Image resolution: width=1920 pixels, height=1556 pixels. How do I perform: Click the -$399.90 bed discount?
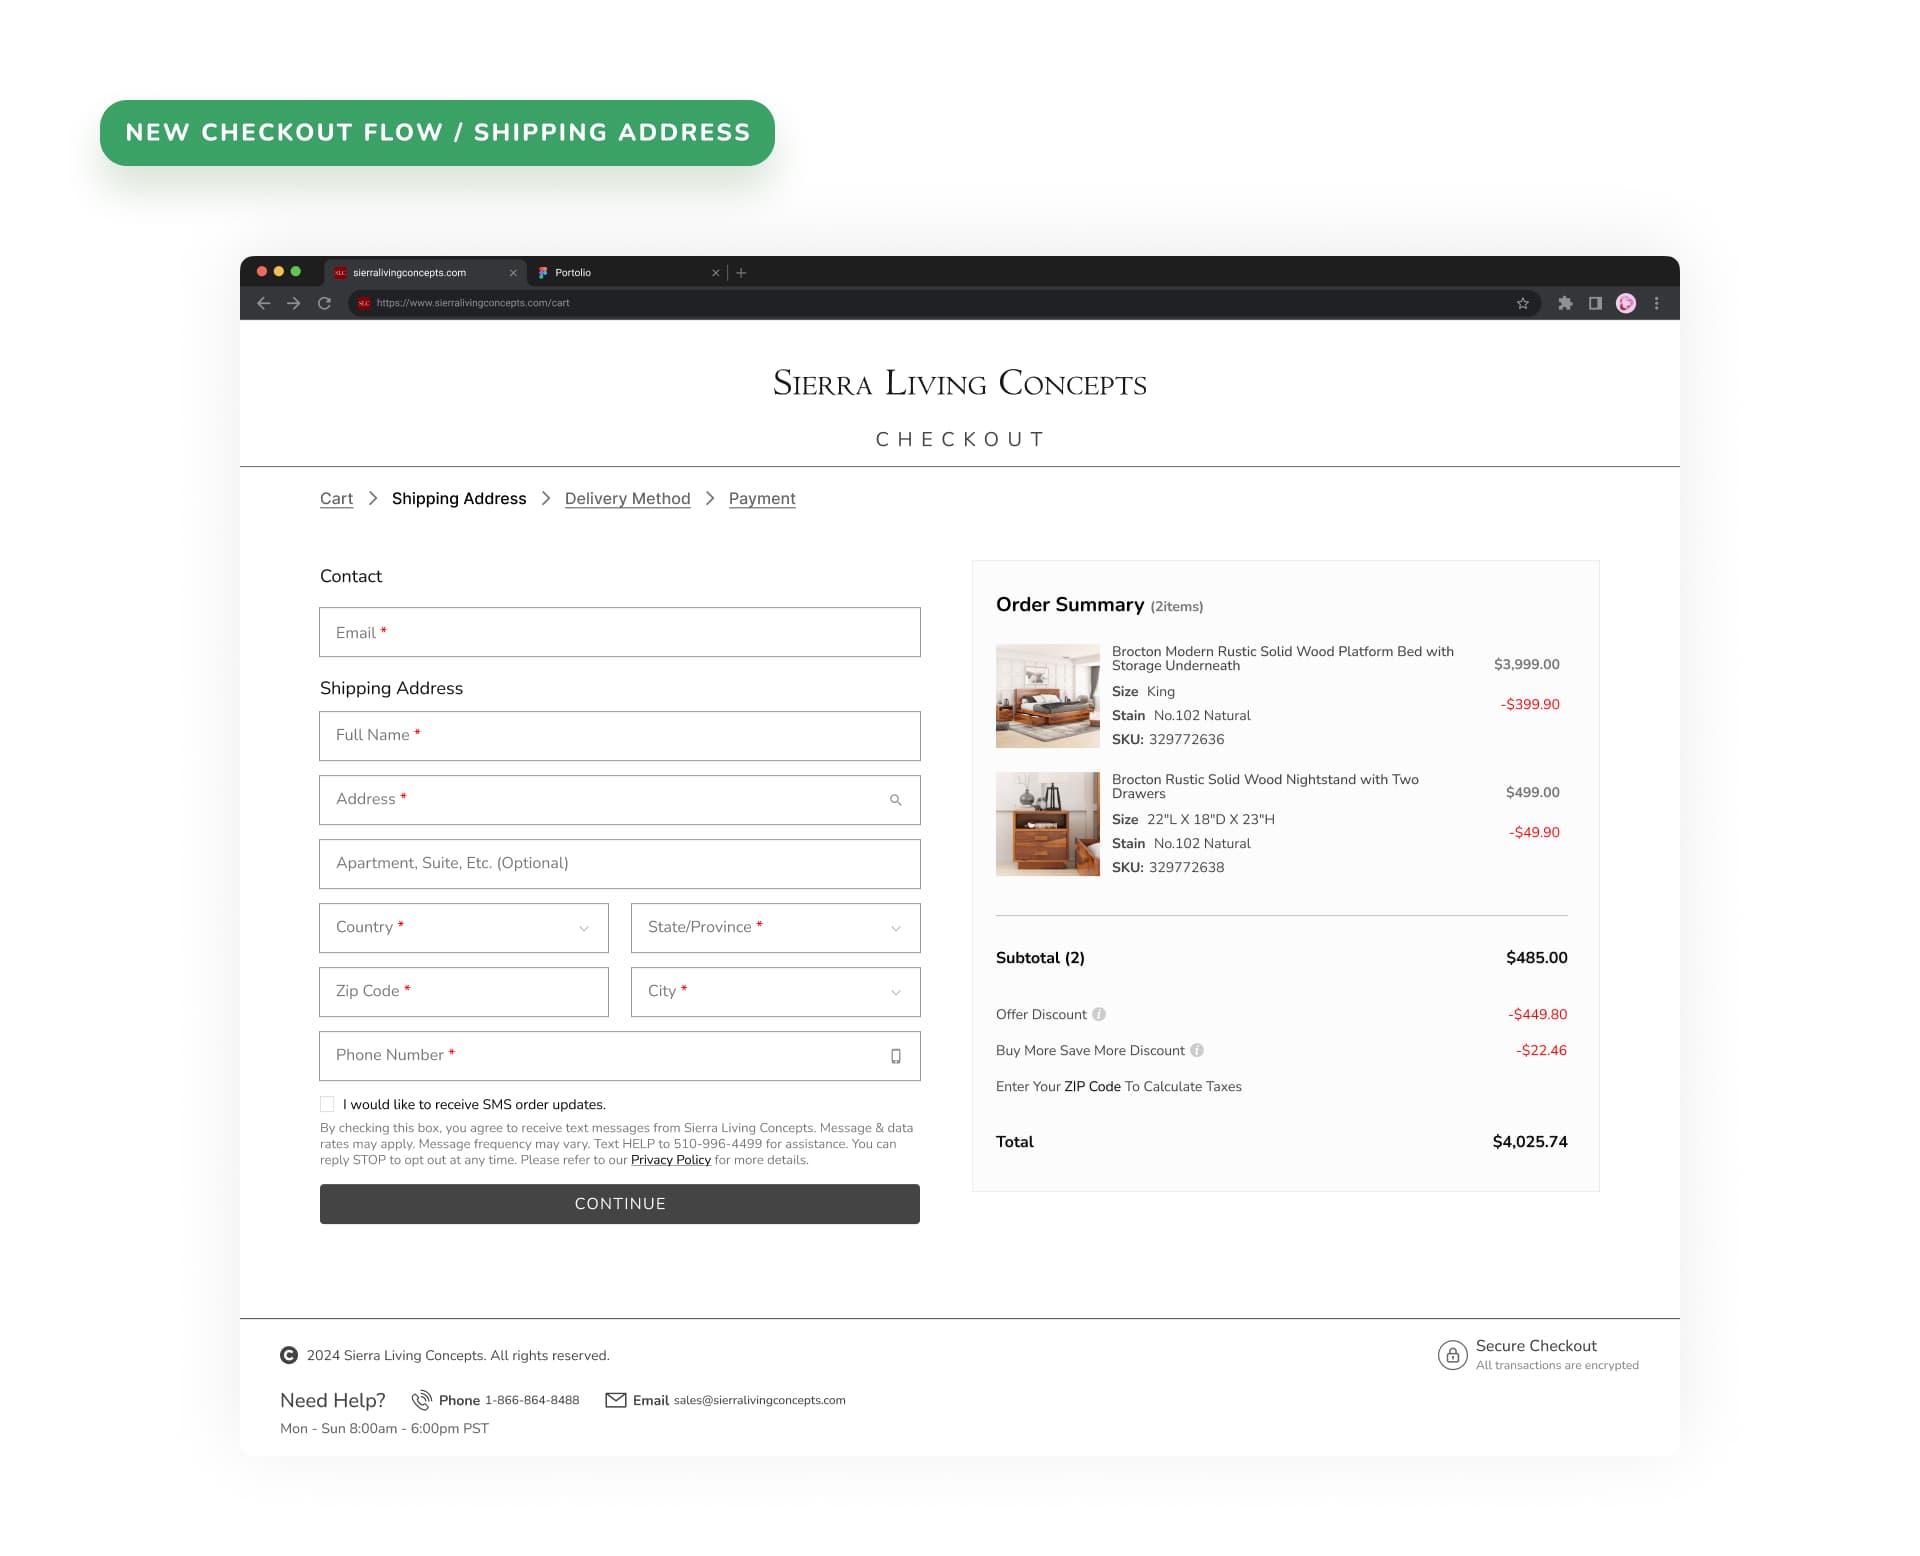tap(1530, 704)
